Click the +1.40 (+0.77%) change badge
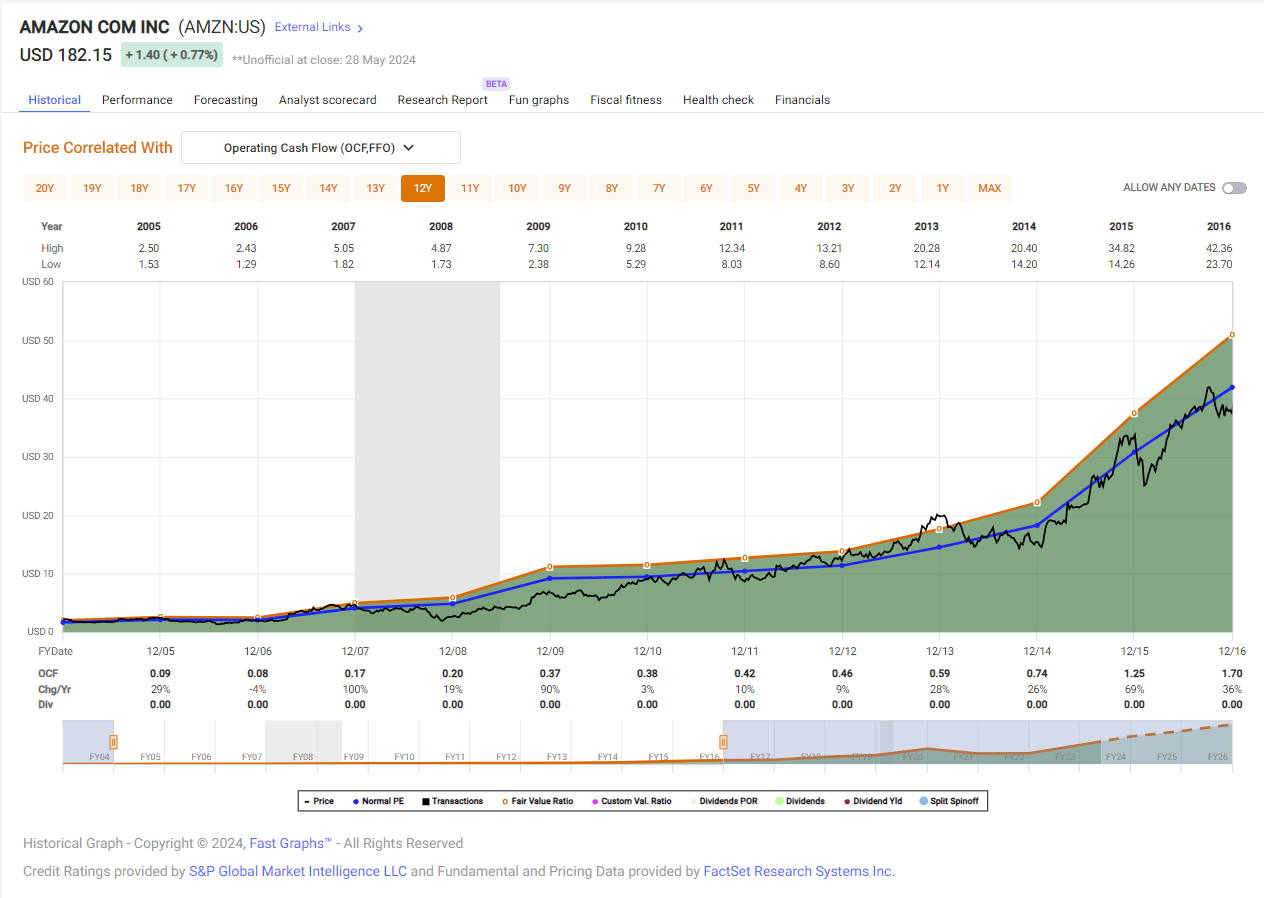The width and height of the screenshot is (1264, 898). point(172,55)
